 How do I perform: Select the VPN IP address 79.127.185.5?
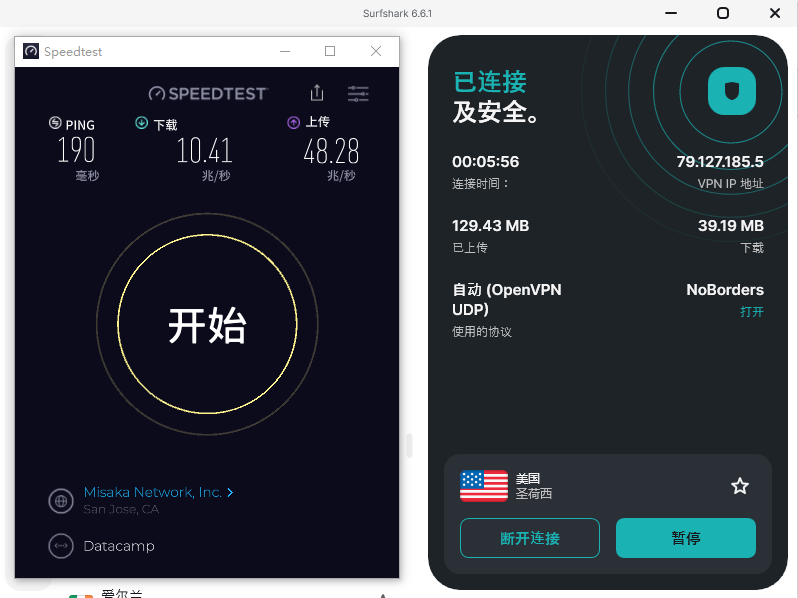click(x=720, y=162)
